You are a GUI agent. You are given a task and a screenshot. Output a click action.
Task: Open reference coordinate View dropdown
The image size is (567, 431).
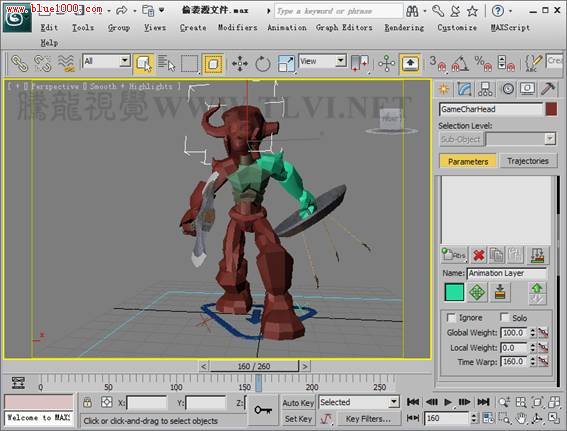coord(322,61)
